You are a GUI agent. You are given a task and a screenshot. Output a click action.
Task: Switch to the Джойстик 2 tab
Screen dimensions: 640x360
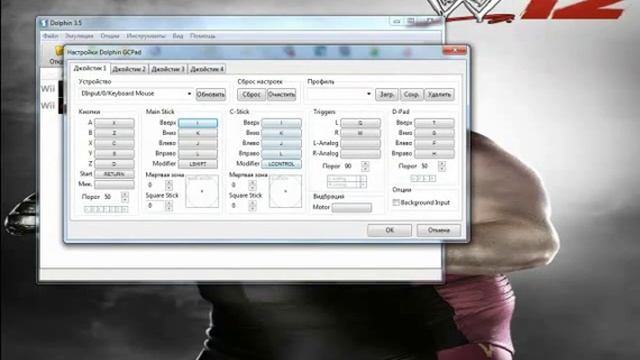point(129,69)
